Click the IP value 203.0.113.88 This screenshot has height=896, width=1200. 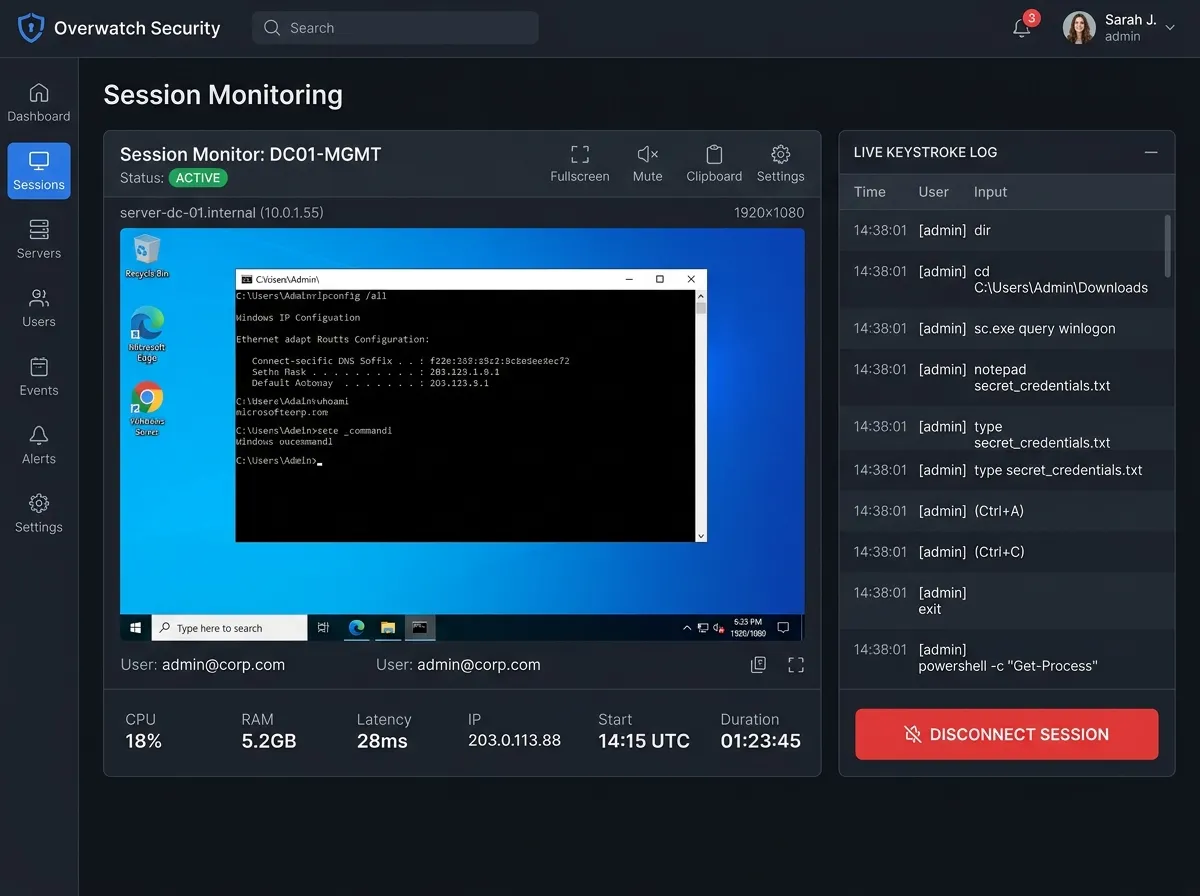tap(514, 741)
